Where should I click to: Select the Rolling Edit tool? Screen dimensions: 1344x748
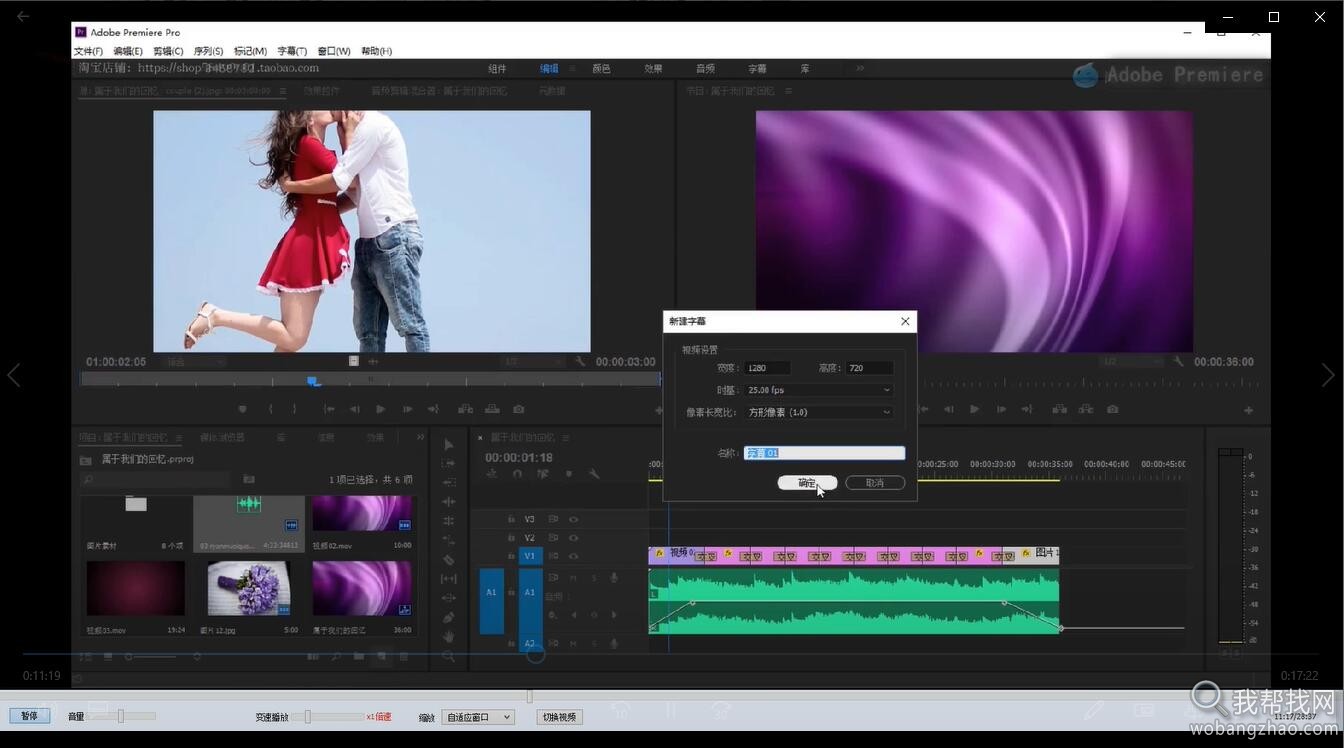point(449,502)
